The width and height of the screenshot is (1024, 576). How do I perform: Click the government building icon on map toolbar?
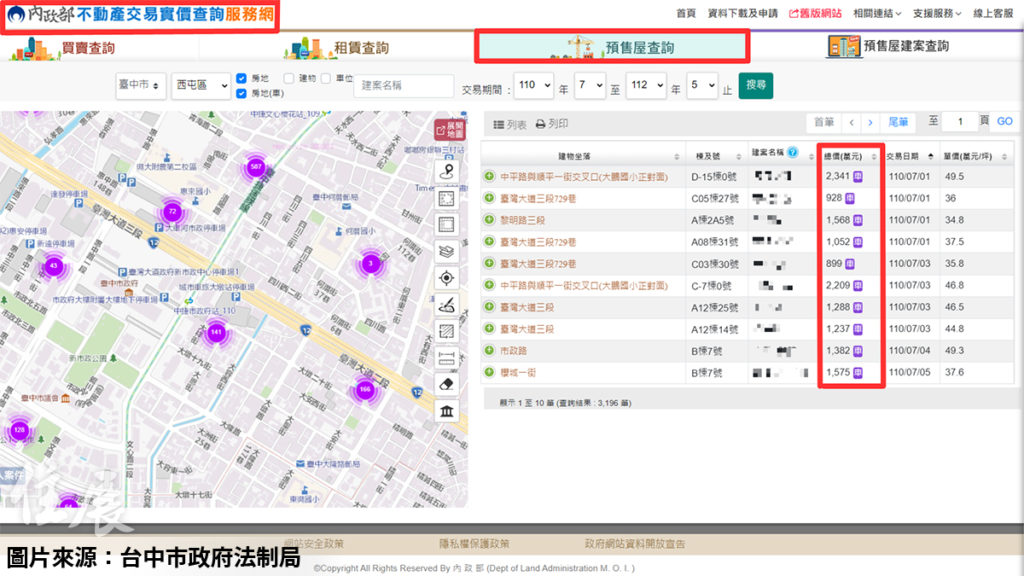point(447,412)
